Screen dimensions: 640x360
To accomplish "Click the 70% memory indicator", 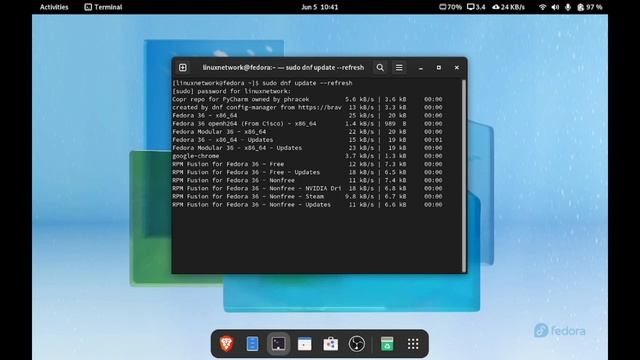I will point(450,7).
